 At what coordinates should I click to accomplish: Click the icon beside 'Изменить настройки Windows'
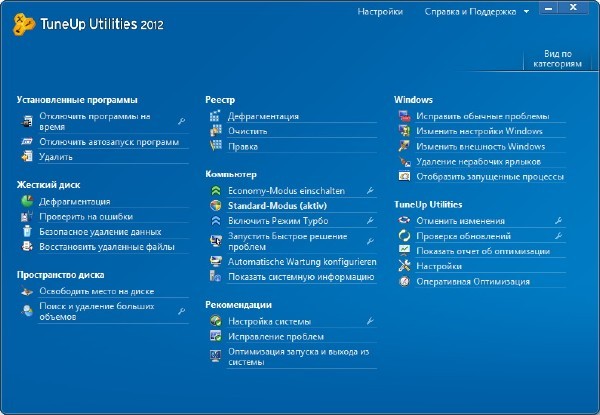pyautogui.click(x=404, y=131)
